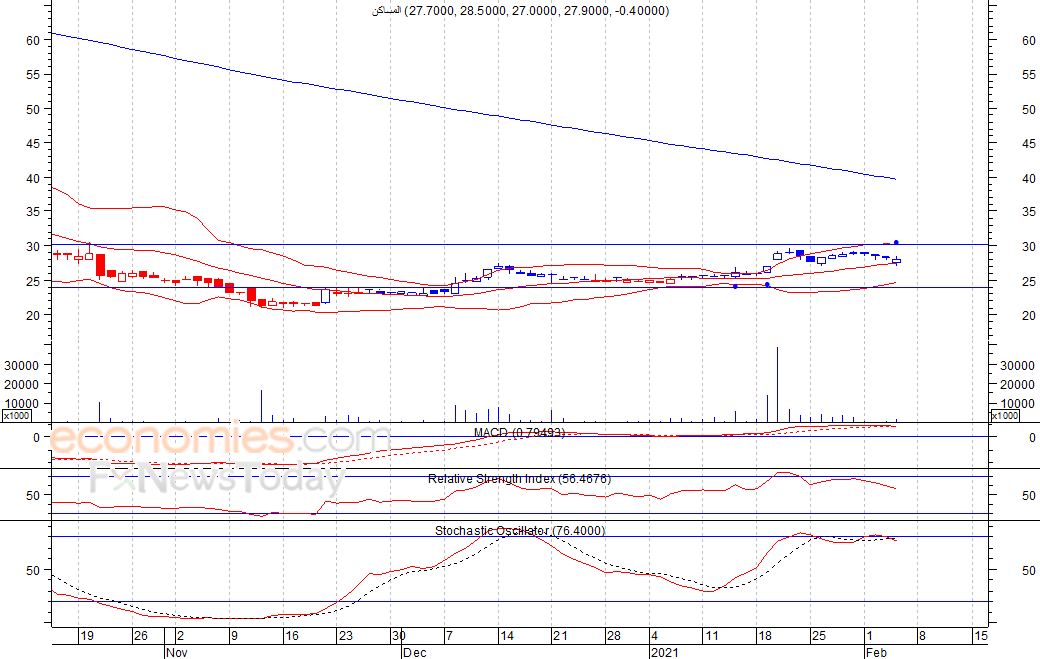Click the Feb month label on time axis
1040x659 pixels.
coord(876,652)
